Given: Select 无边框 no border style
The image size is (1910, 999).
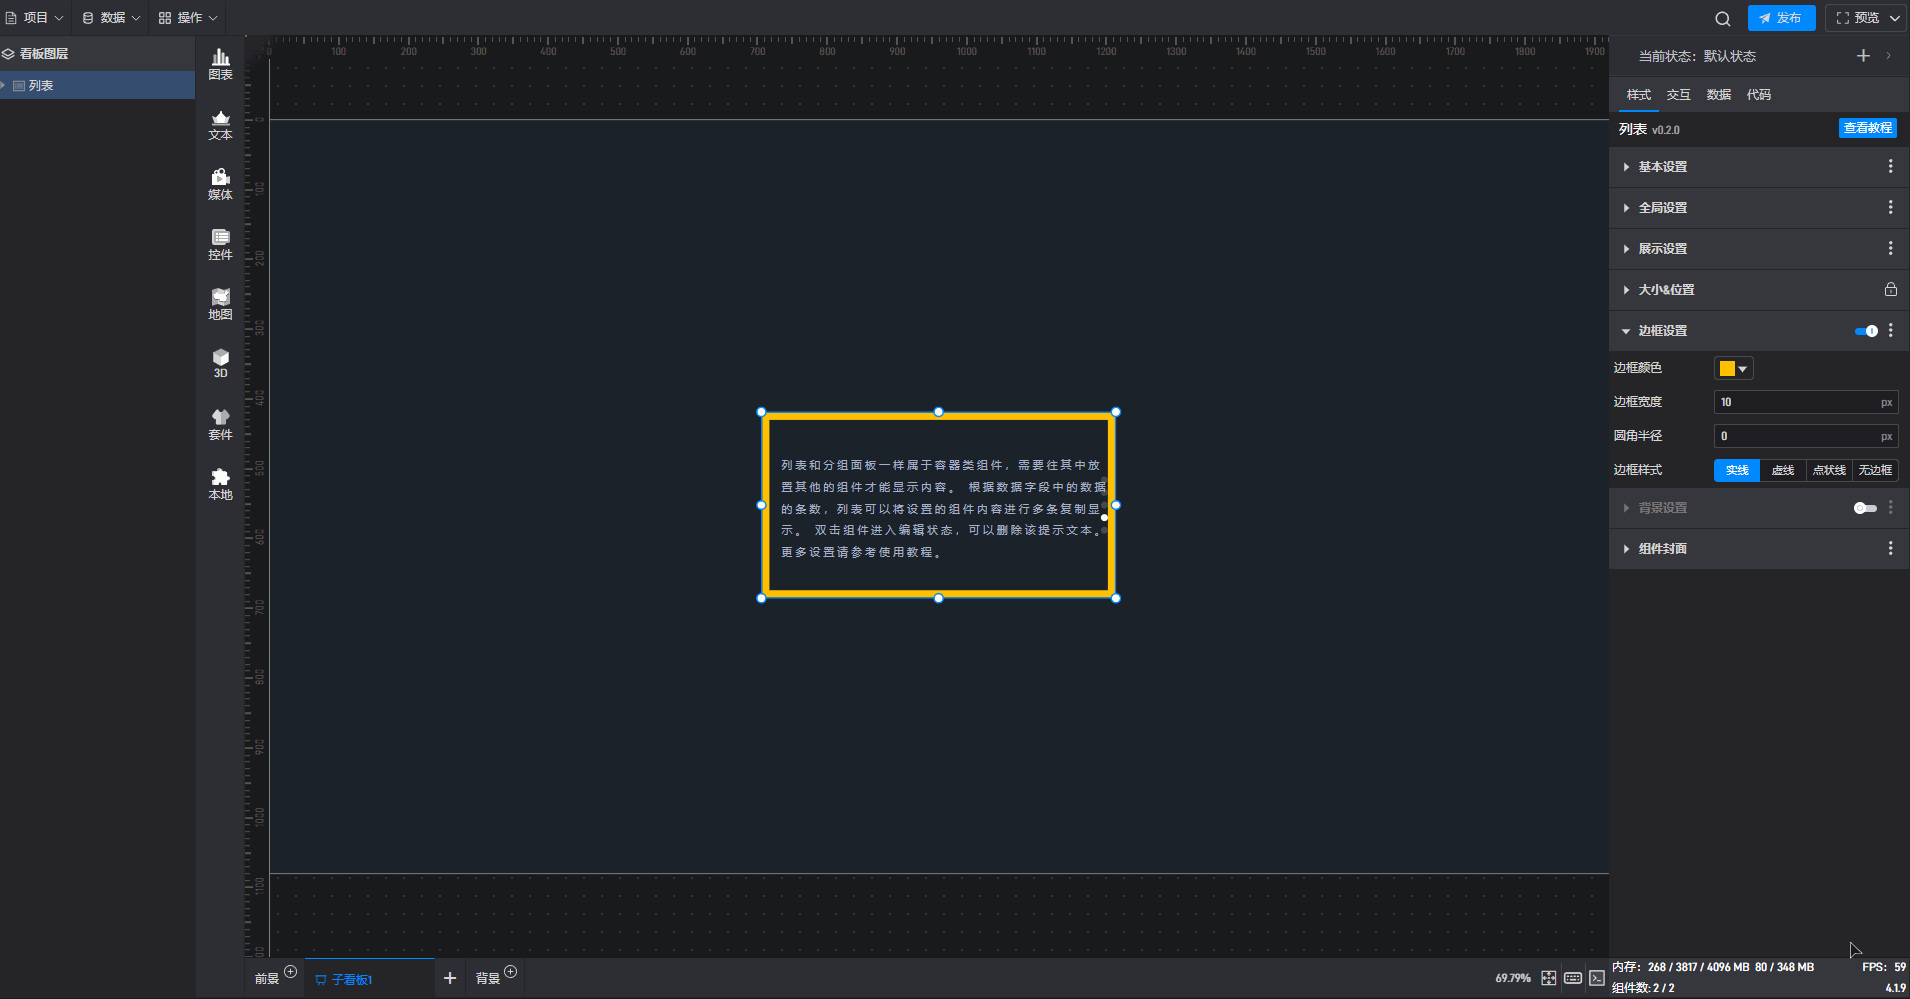Looking at the screenshot, I should tap(1875, 470).
